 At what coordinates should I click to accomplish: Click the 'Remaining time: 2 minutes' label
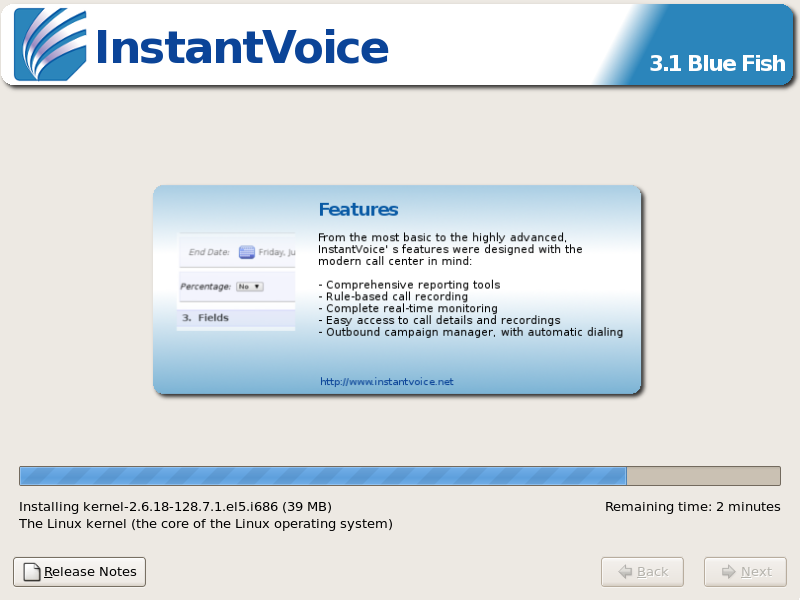click(x=692, y=507)
